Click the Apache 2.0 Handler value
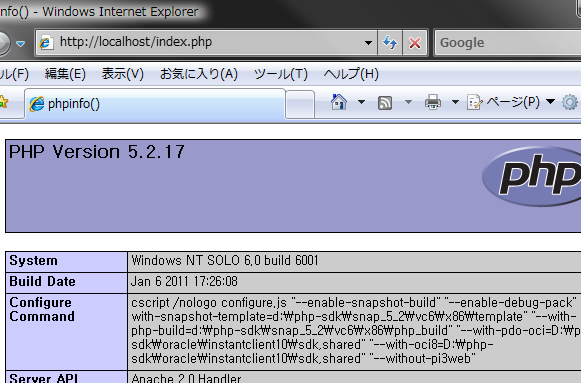Viewport: 581px width, 383px height. pyautogui.click(x=186, y=378)
